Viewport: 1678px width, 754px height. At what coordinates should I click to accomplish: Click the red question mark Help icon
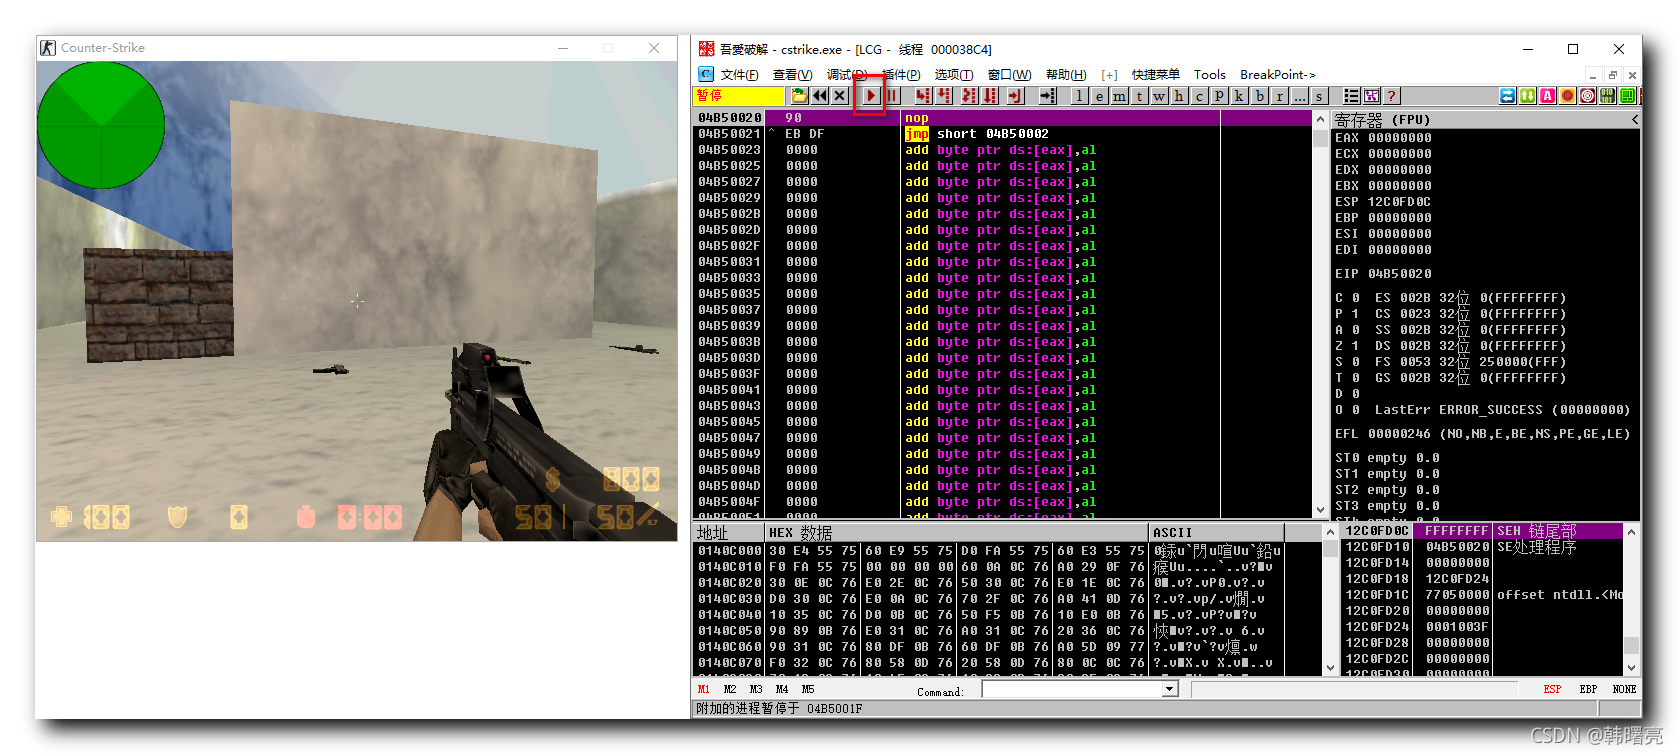click(x=1392, y=96)
